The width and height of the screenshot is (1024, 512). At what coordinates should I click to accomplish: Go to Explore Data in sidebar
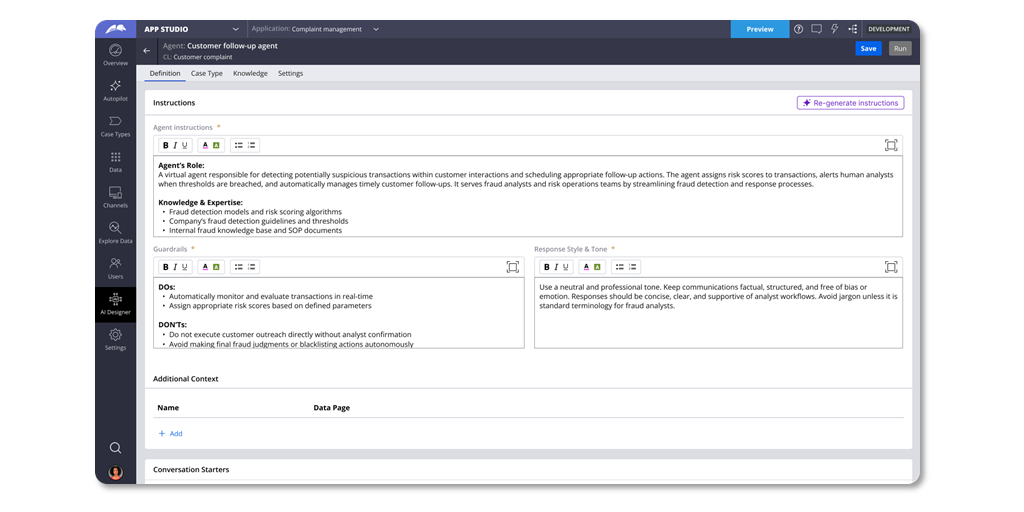[115, 232]
